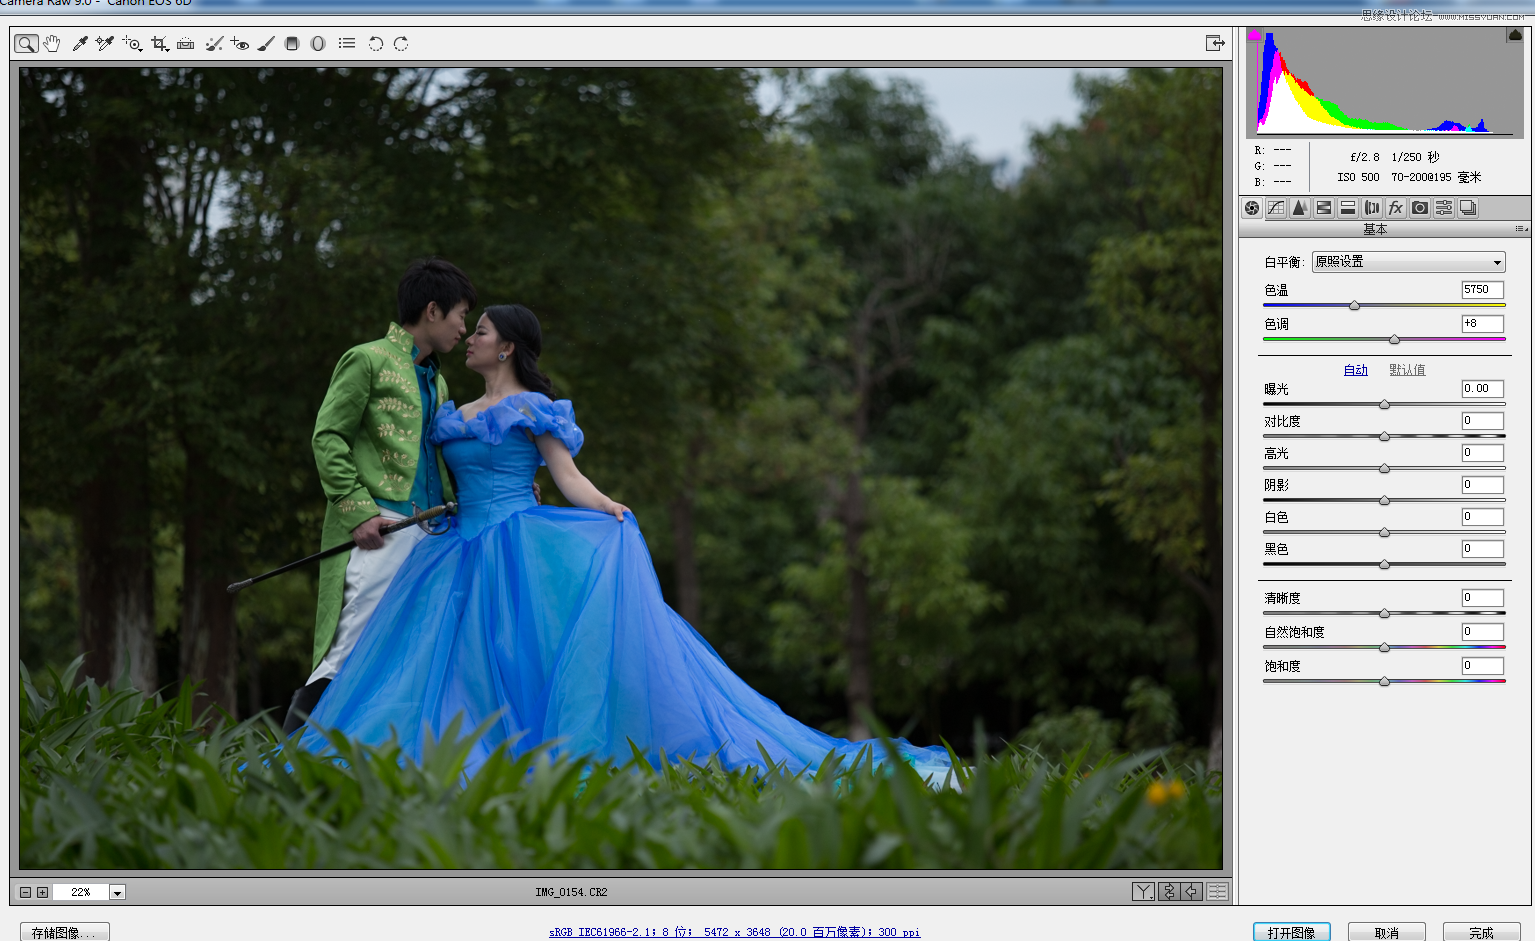Switch to the HSL / Grayscale panel tab
1535x941 pixels.
pyautogui.click(x=1324, y=208)
